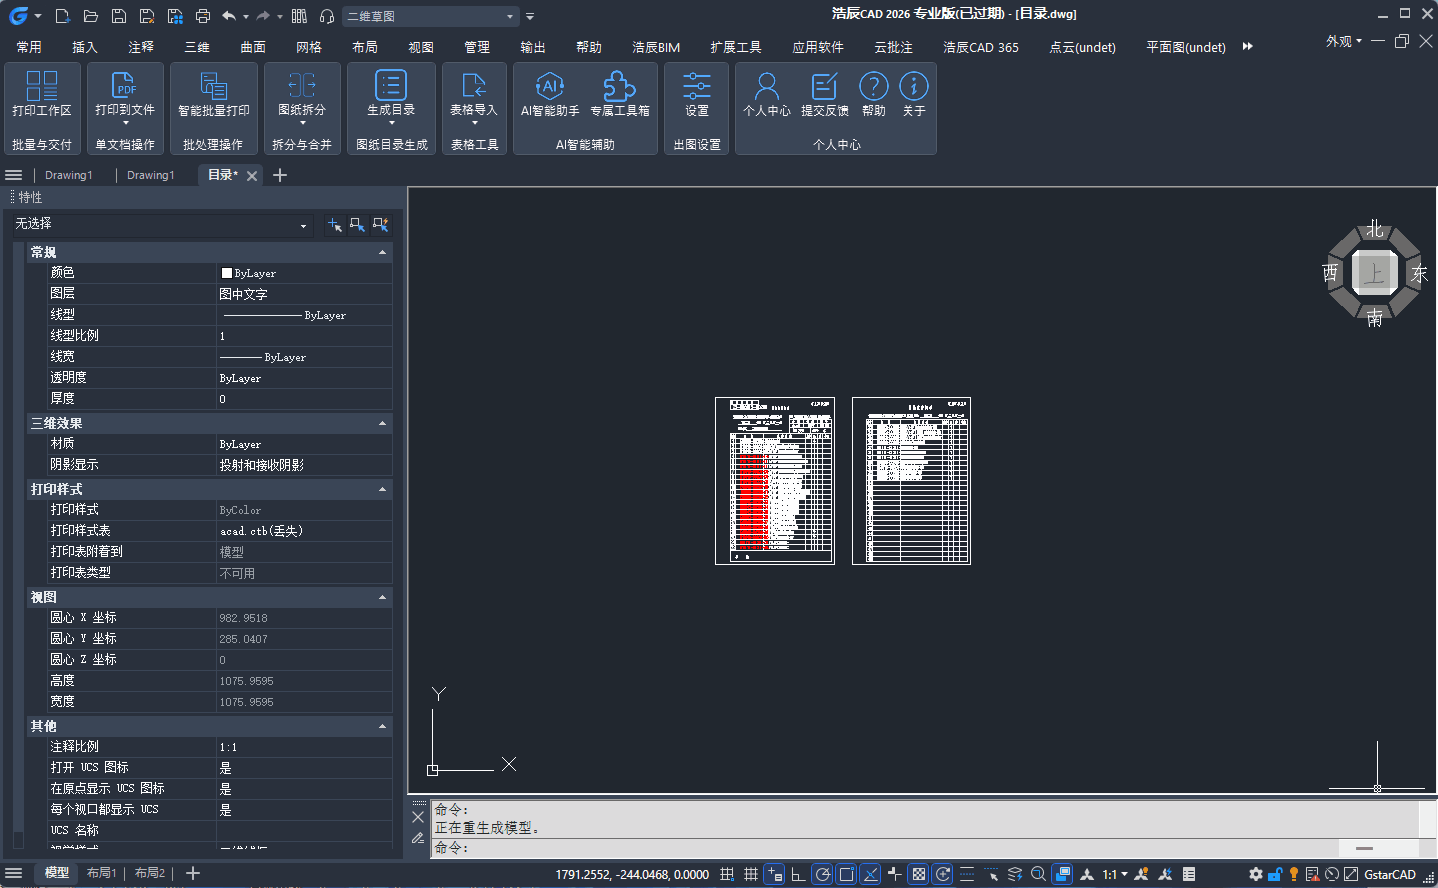Collapse the 其他 properties section
Image resolution: width=1438 pixels, height=888 pixels.
383,726
